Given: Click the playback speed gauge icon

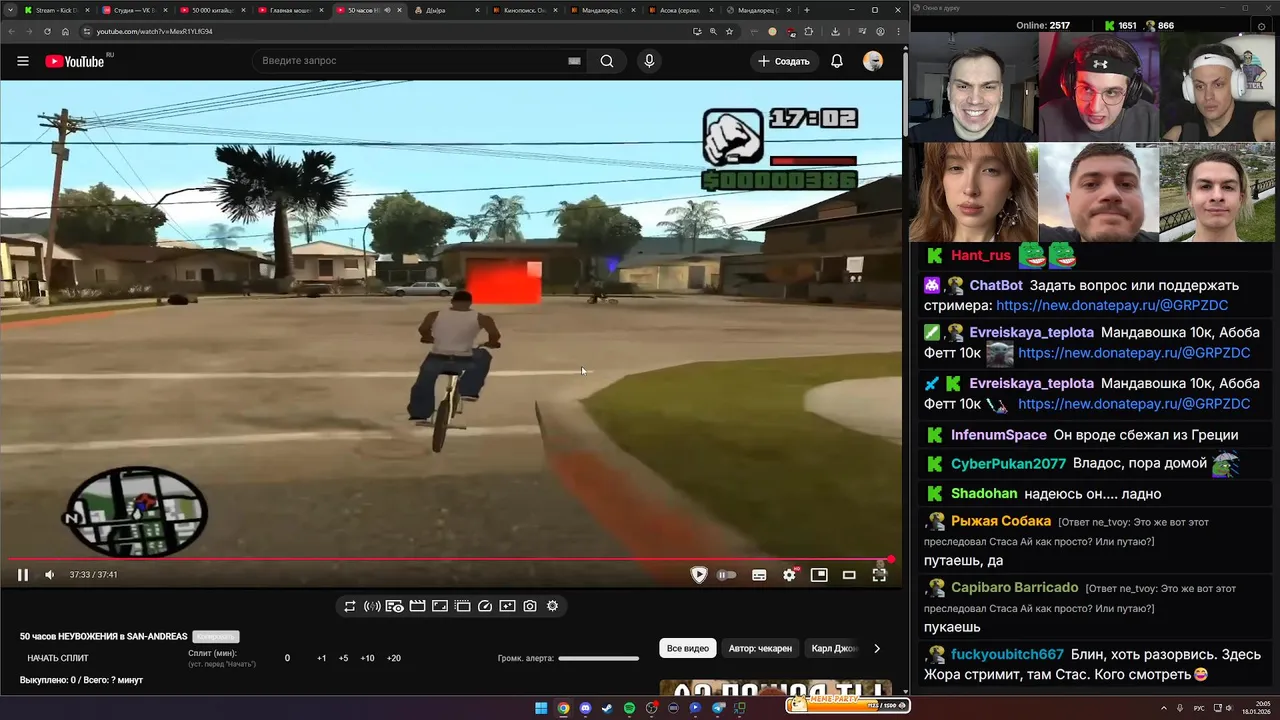Looking at the screenshot, I should pyautogui.click(x=485, y=606).
